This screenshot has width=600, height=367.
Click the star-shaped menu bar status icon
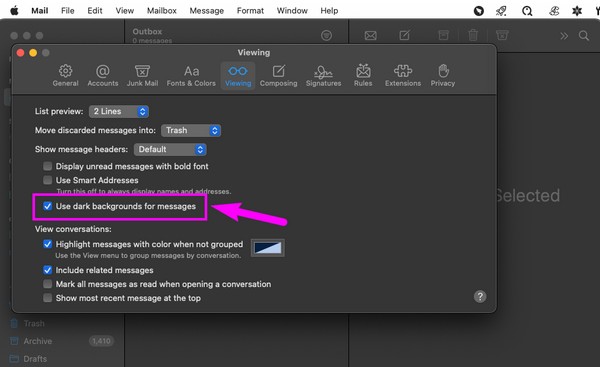pos(577,11)
